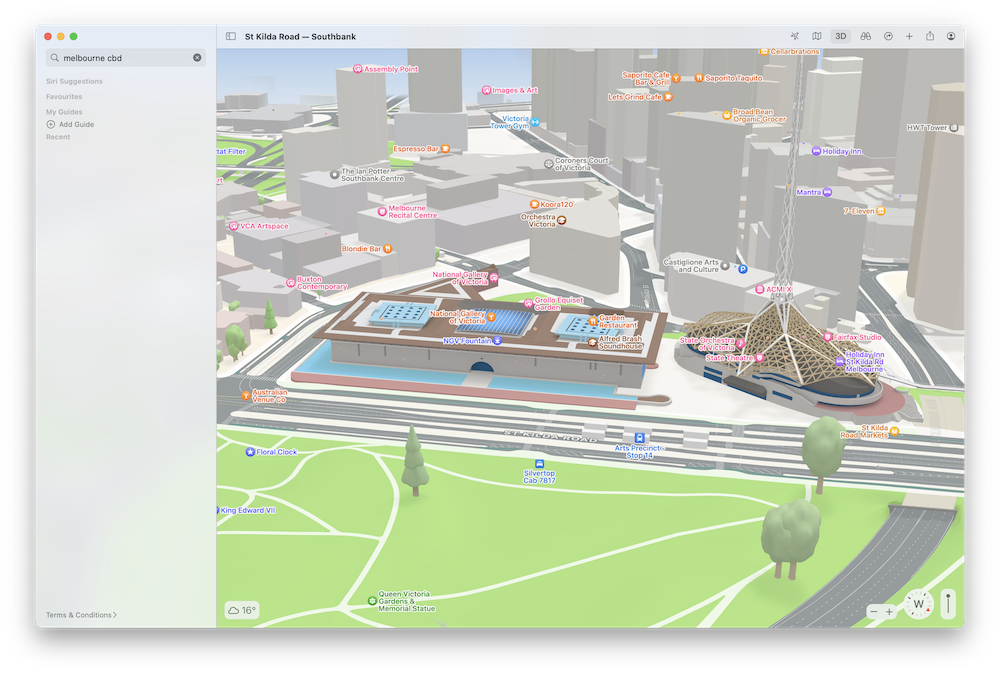The image size is (1000, 675).
Task: Zoom in with the map plus button
Action: (x=889, y=611)
